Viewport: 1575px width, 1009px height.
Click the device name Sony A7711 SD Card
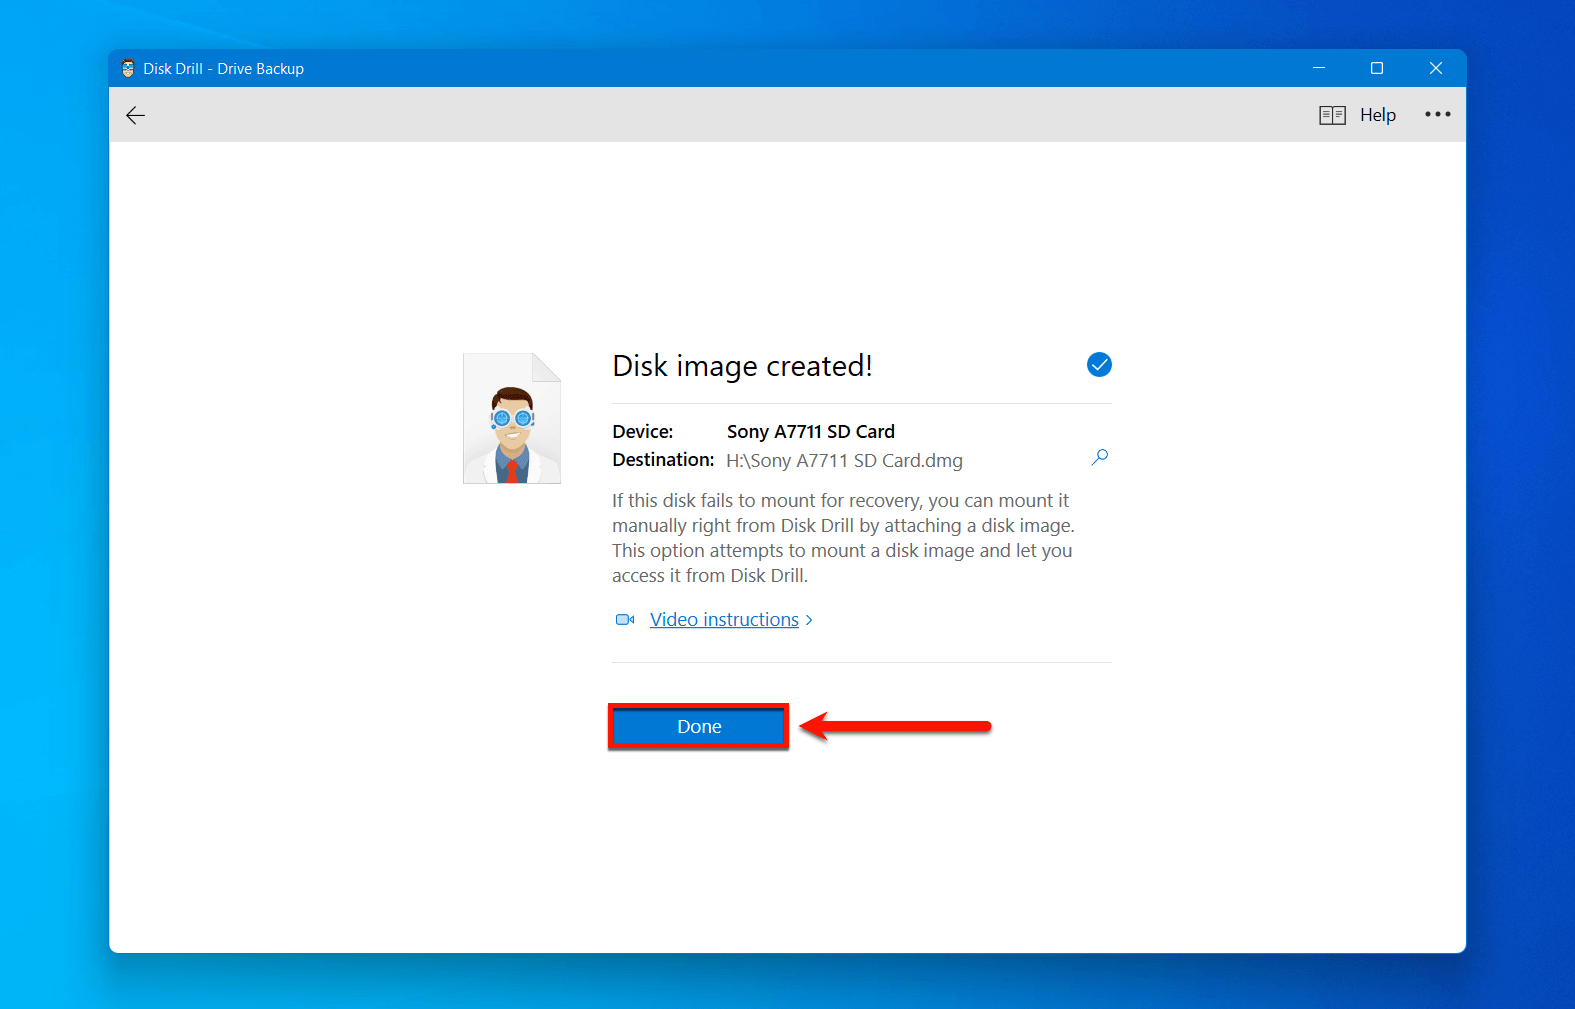[x=811, y=432]
